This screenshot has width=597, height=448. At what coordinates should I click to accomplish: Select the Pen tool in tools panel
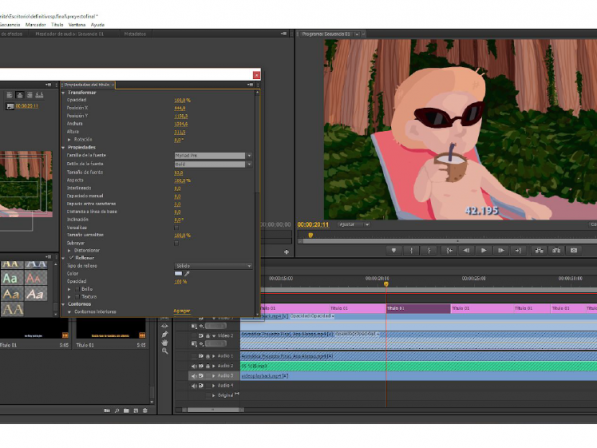tap(164, 334)
